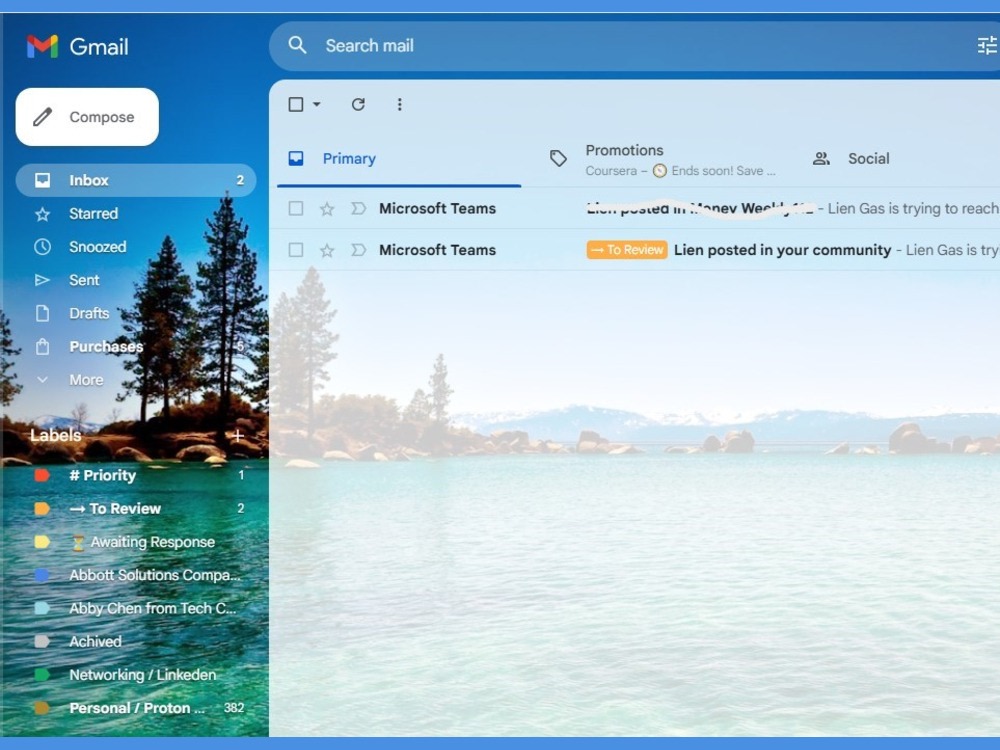Click the orange To Review label color tag
The image size is (1000, 750).
(42, 508)
